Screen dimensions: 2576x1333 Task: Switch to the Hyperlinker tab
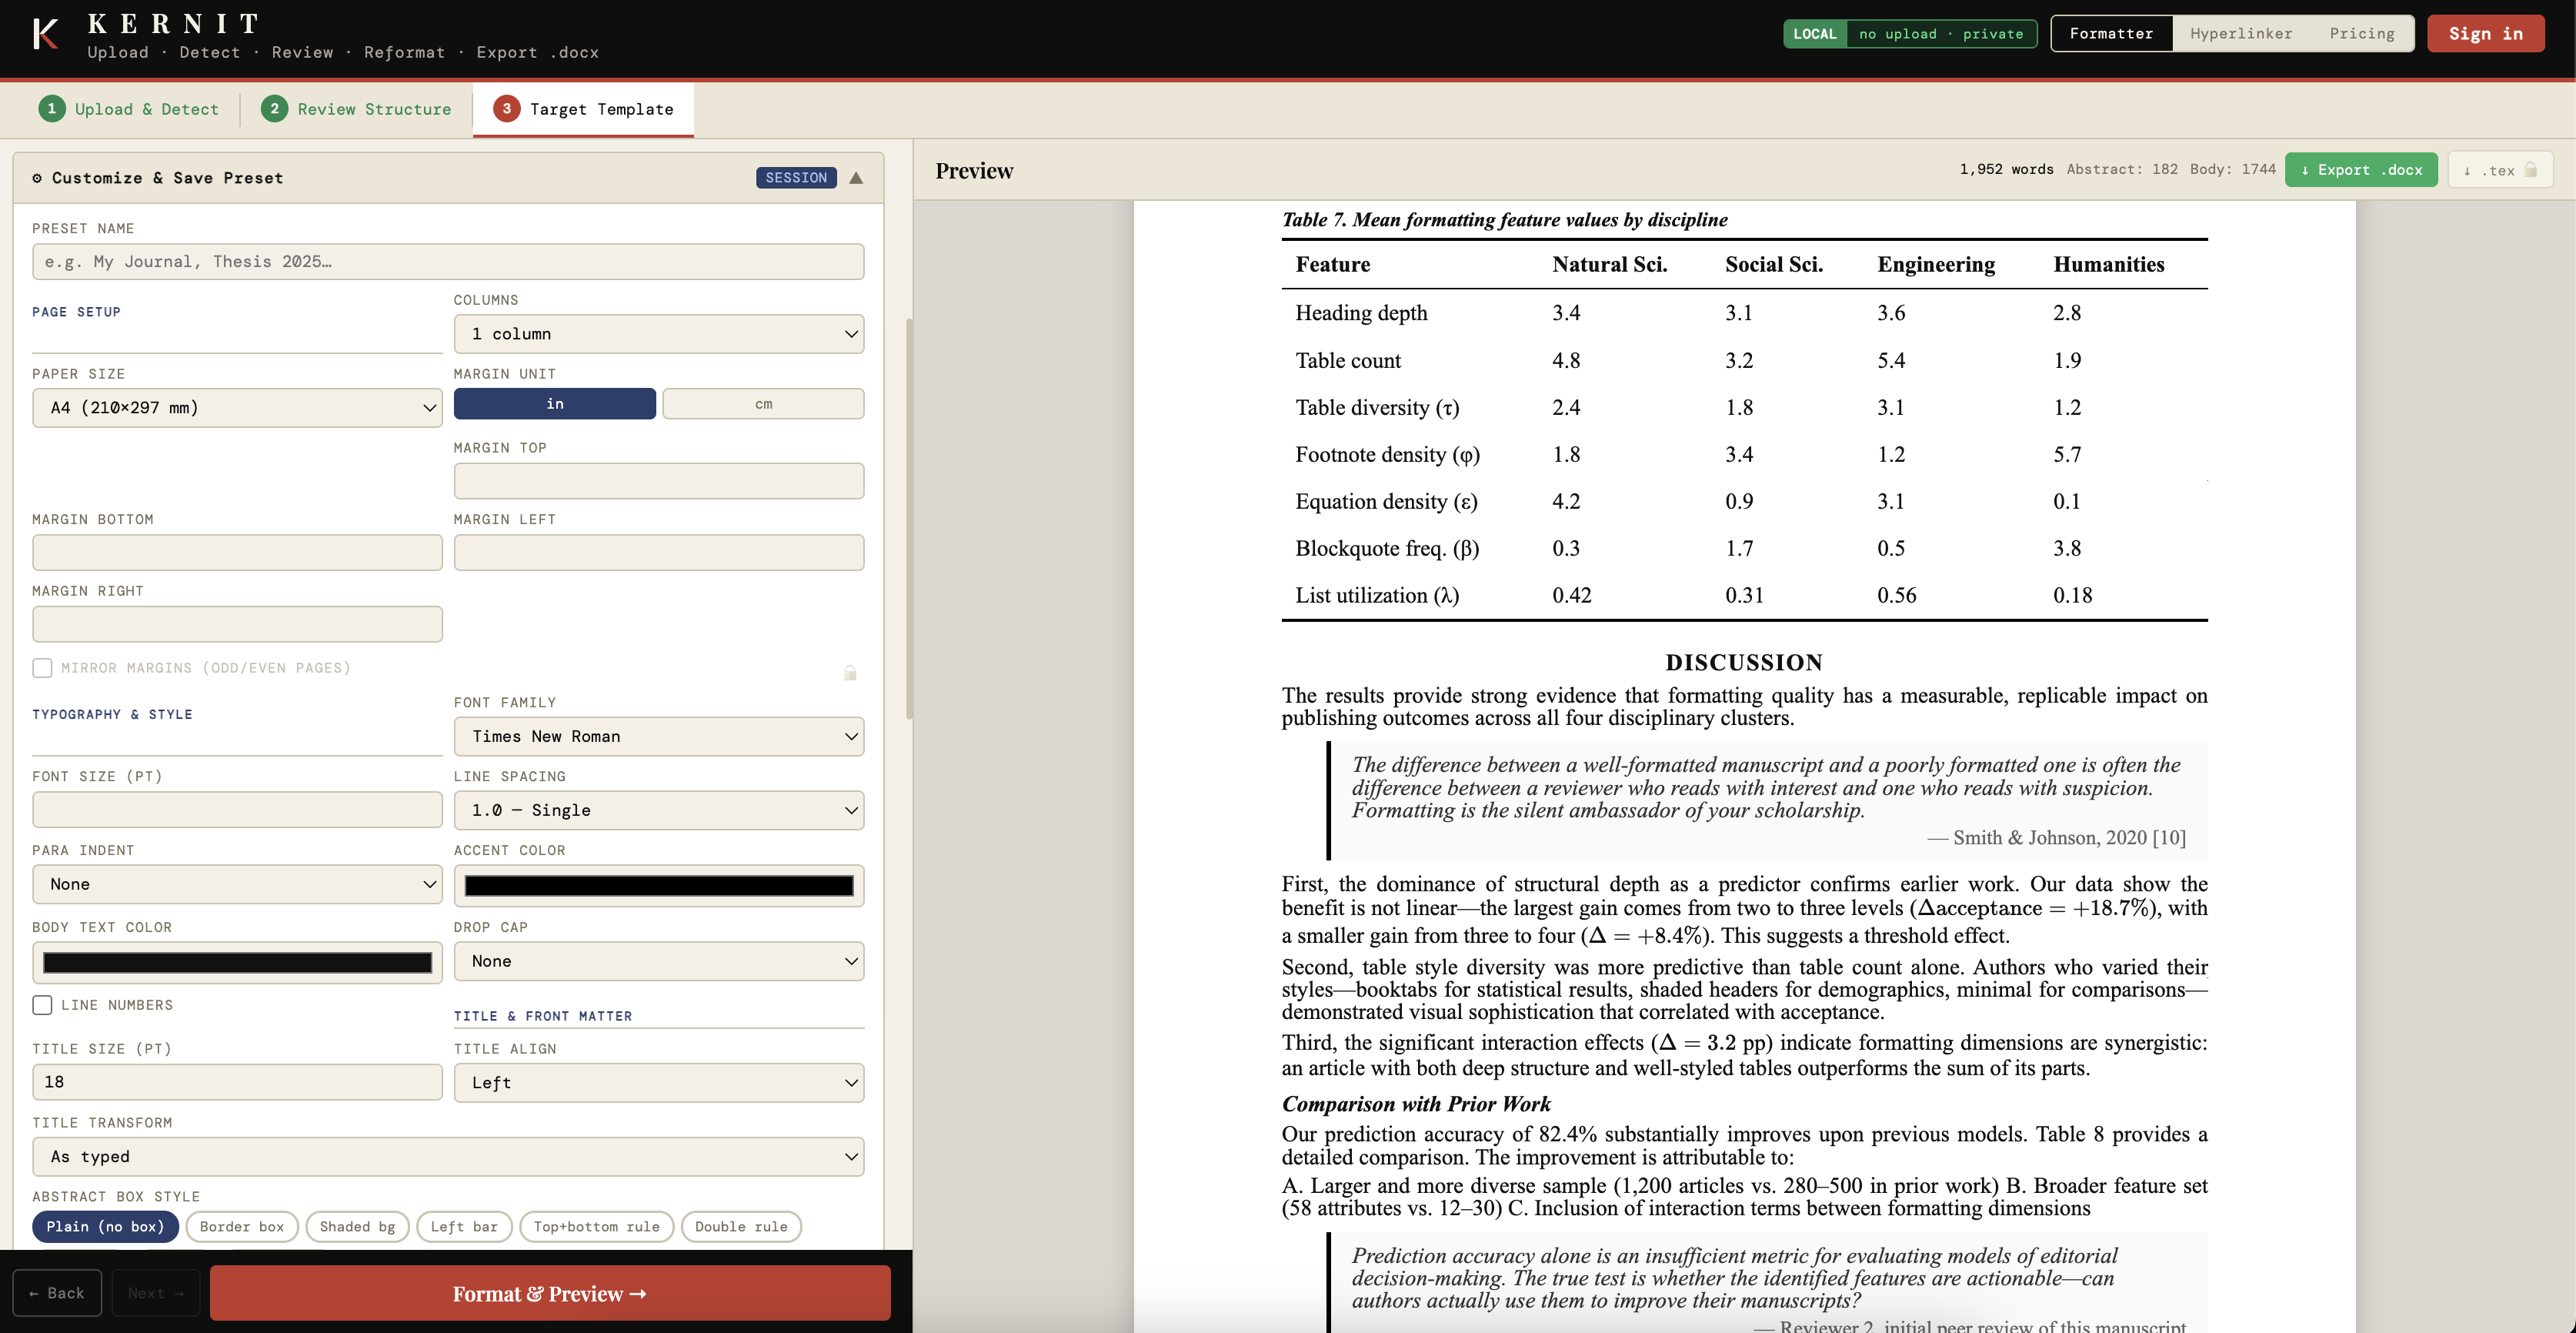click(2241, 34)
